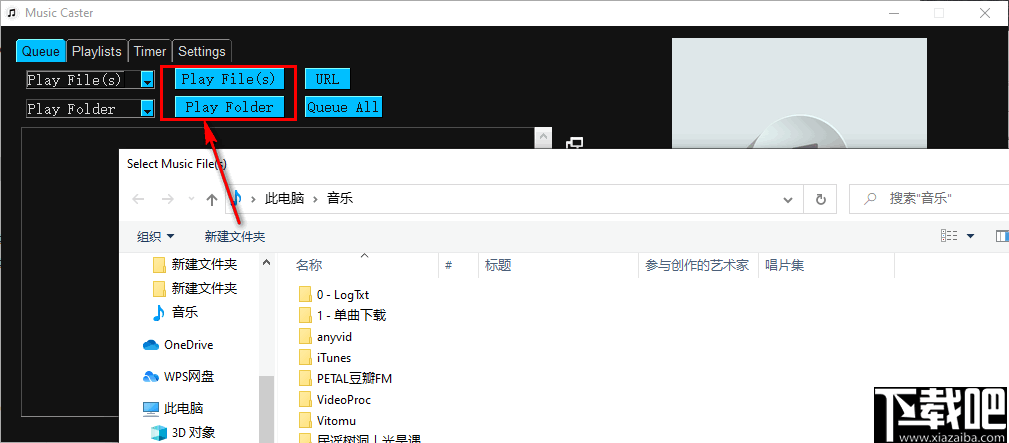This screenshot has width=1009, height=443.
Task: Click the blue Play Folder button
Action: click(x=229, y=107)
